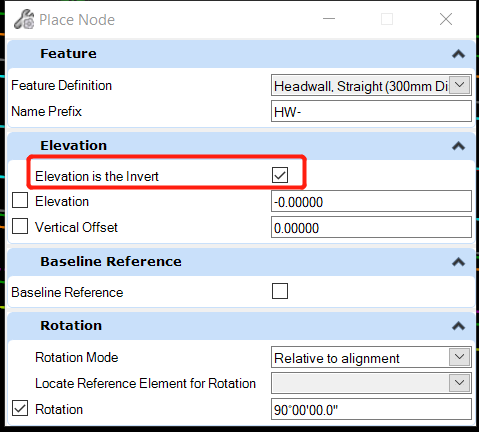Enable the Elevation lock checkbox

20,201
